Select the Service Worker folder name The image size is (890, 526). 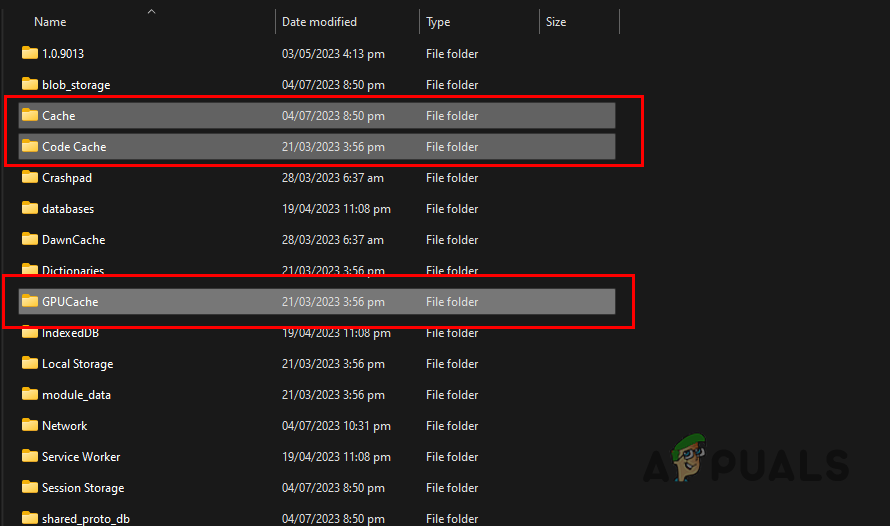point(81,457)
